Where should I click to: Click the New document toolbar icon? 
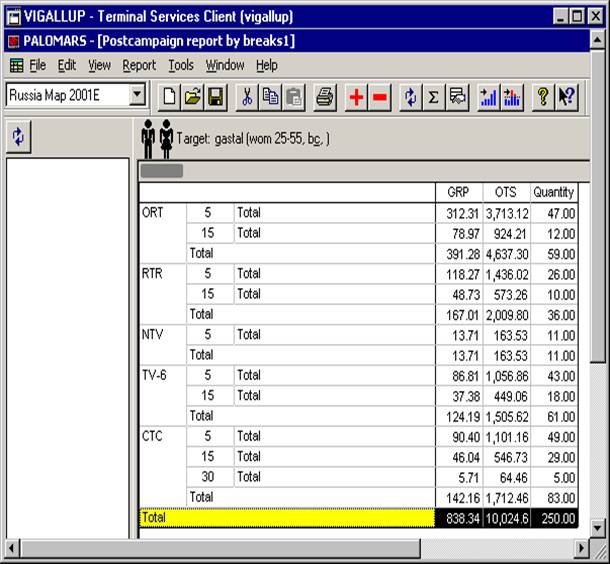(169, 96)
